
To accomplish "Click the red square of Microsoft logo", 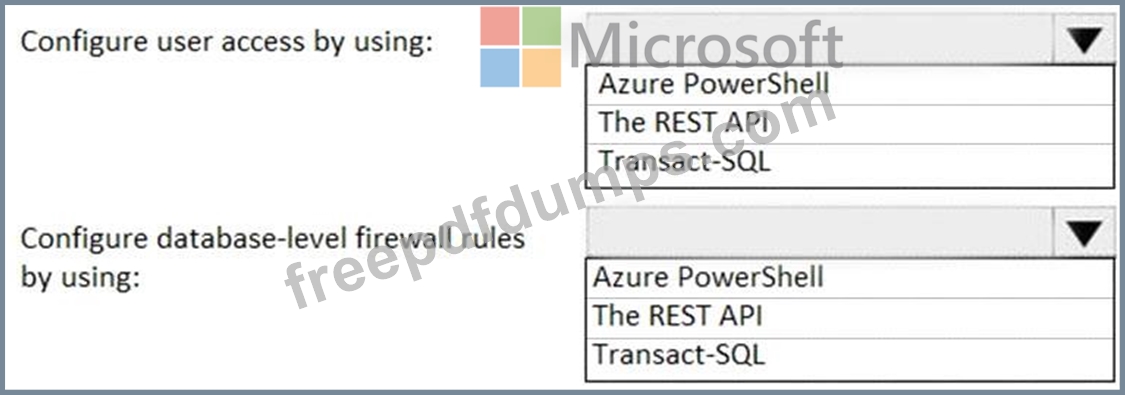I will [499, 26].
